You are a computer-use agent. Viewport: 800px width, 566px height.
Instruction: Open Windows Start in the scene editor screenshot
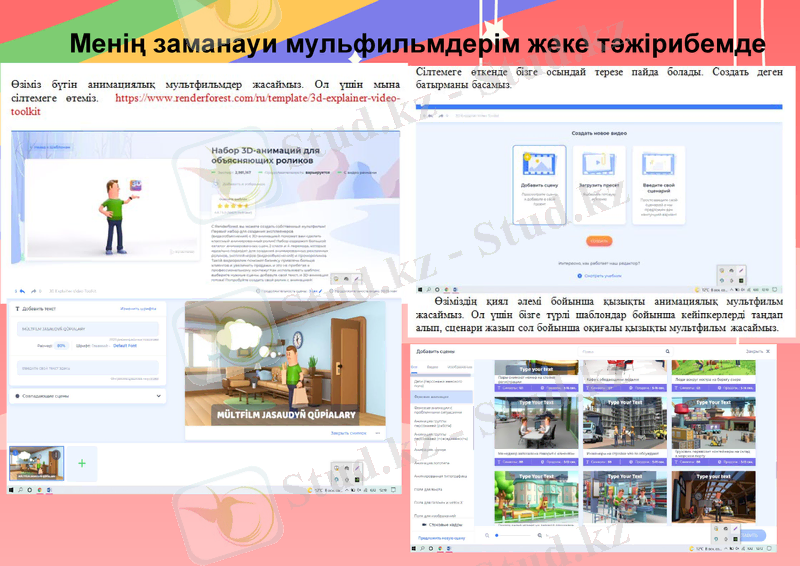click(x=11, y=490)
